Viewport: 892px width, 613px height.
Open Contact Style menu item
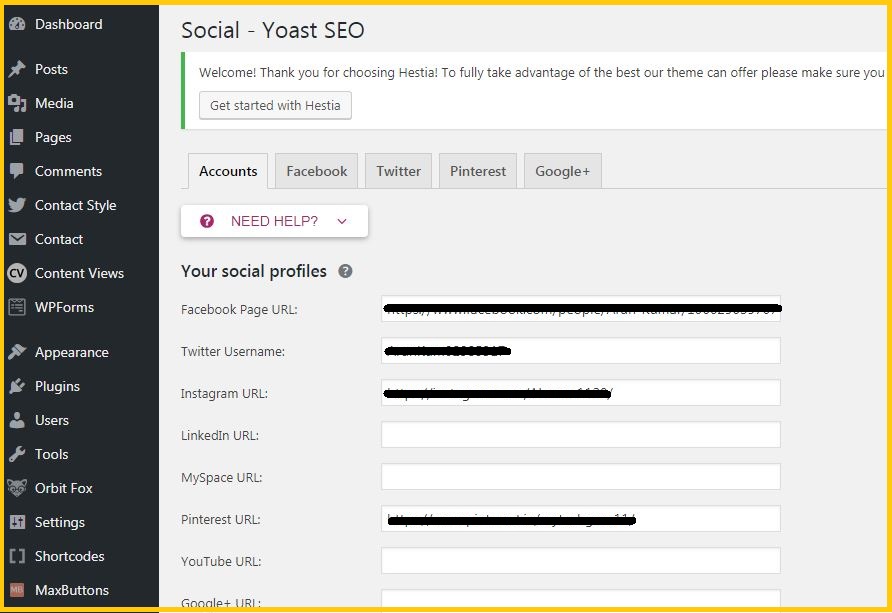click(x=81, y=205)
